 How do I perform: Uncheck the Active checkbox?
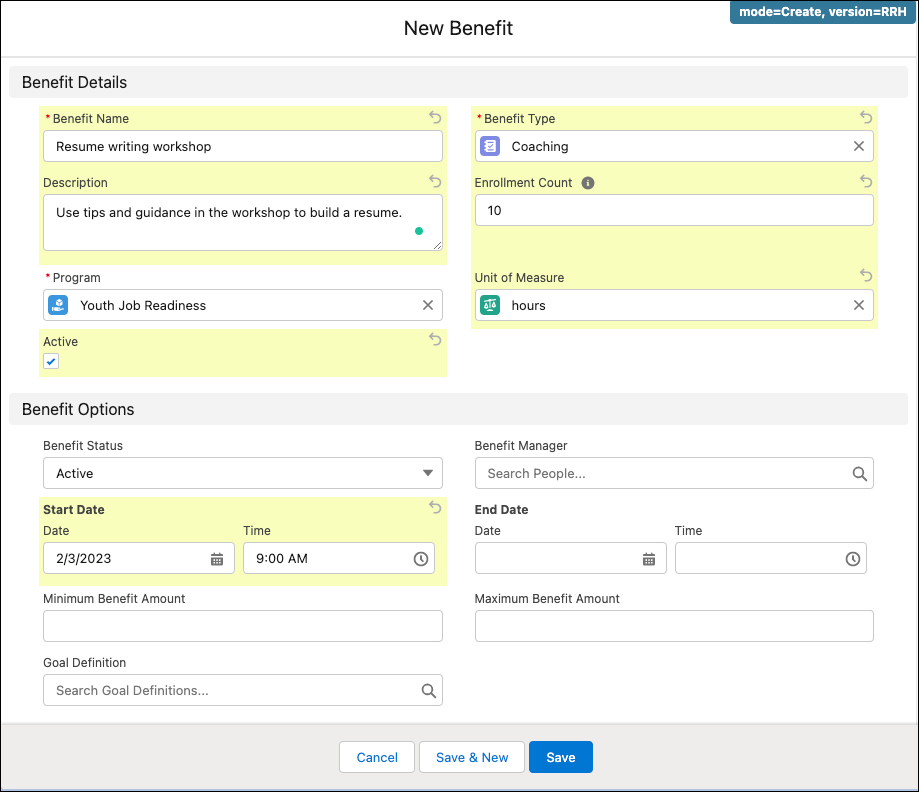[x=51, y=361]
